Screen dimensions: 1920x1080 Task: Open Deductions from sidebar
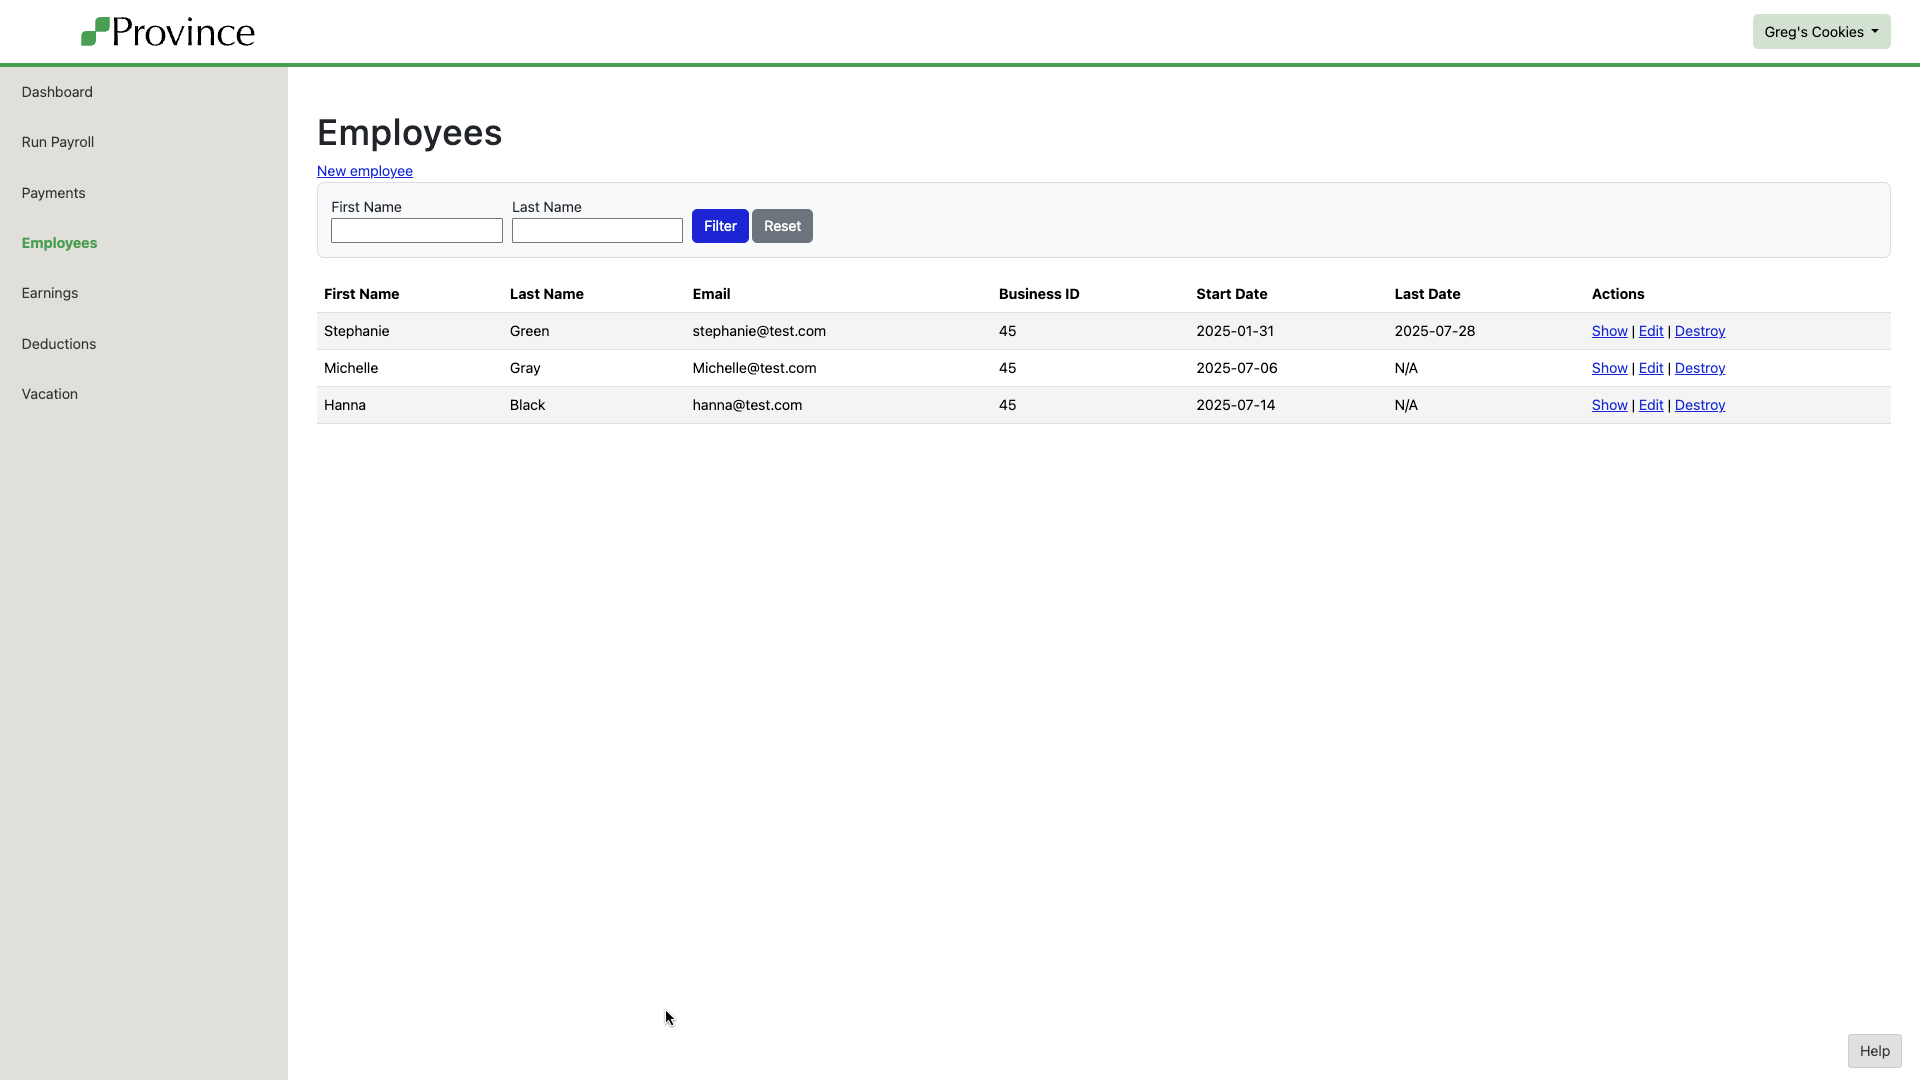pyautogui.click(x=59, y=344)
